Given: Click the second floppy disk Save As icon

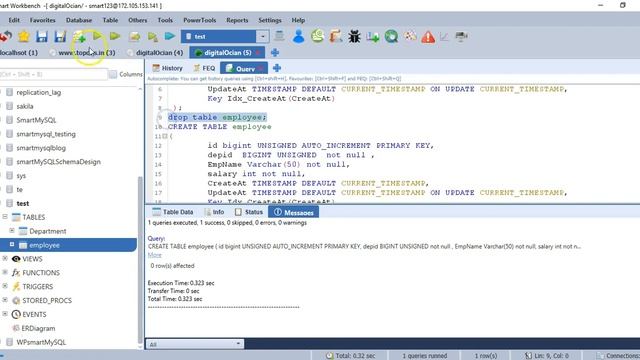Looking at the screenshot, I should click(x=60, y=37).
